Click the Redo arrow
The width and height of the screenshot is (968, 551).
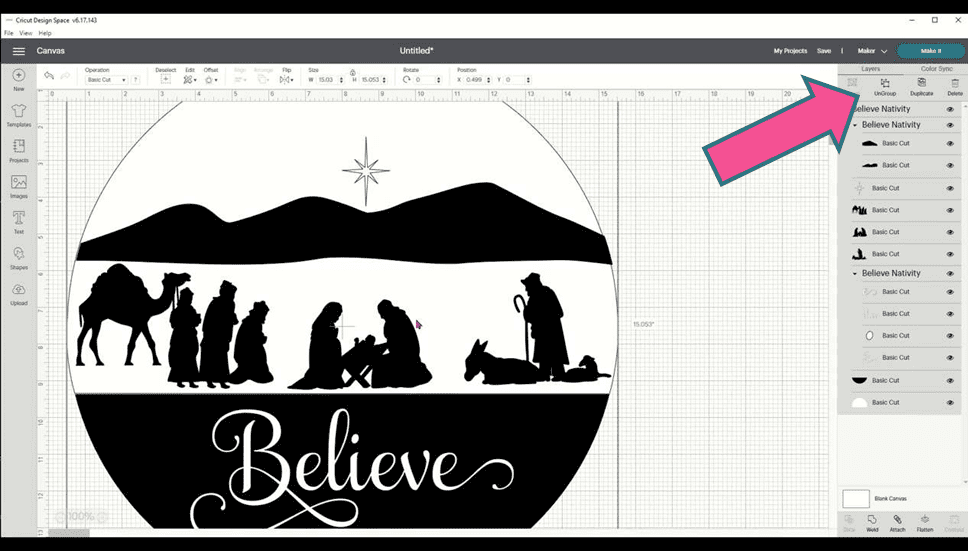[x=65, y=76]
